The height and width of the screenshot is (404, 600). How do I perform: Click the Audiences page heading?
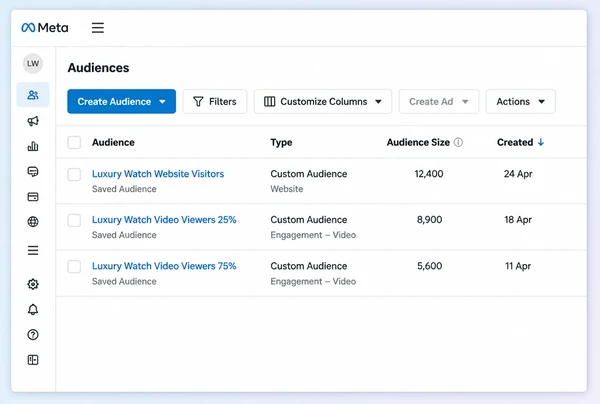pyautogui.click(x=98, y=68)
